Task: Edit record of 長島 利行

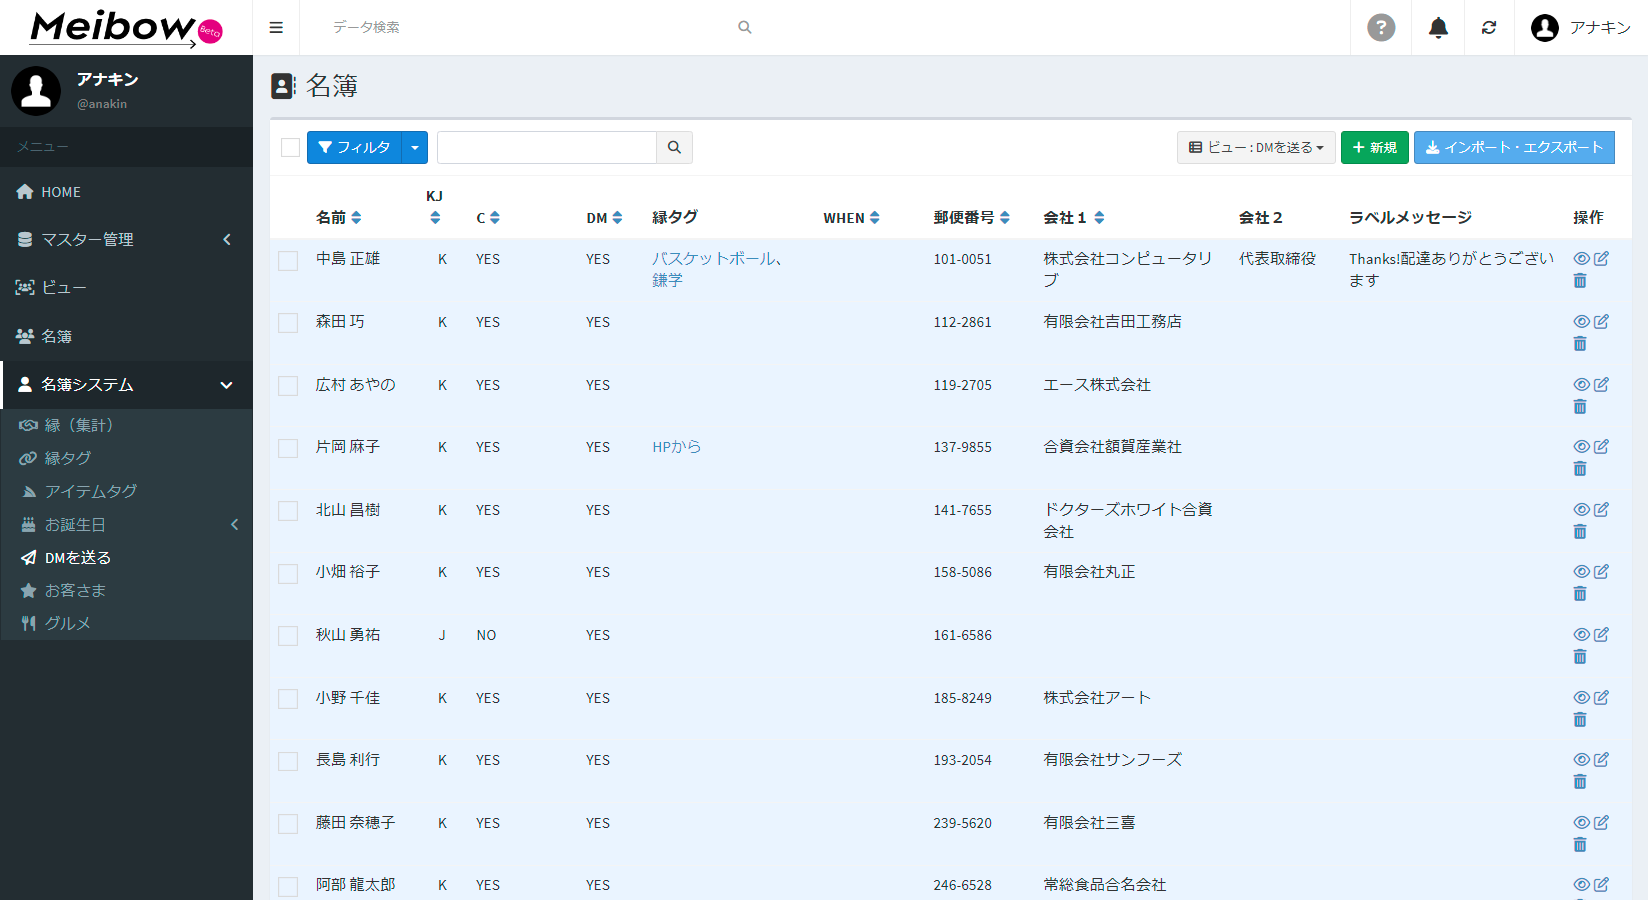Action: coord(1601,760)
